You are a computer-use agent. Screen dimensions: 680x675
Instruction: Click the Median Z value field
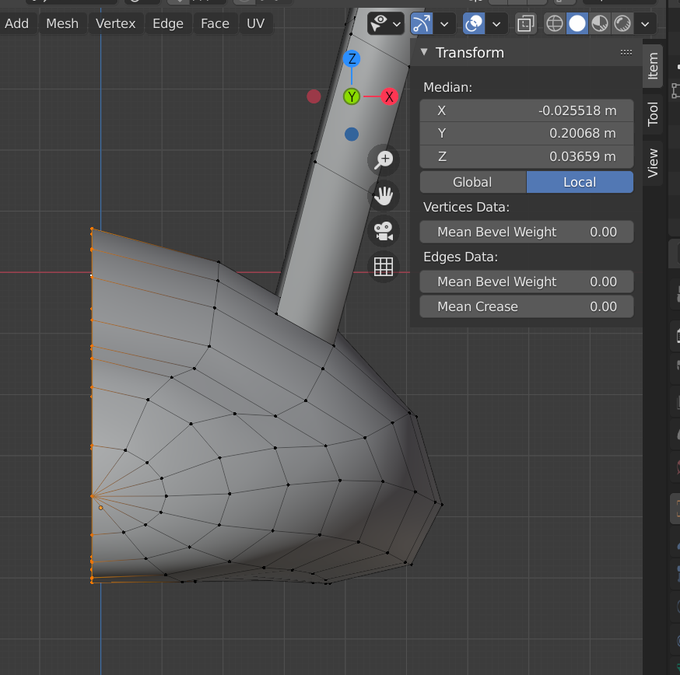tap(526, 156)
